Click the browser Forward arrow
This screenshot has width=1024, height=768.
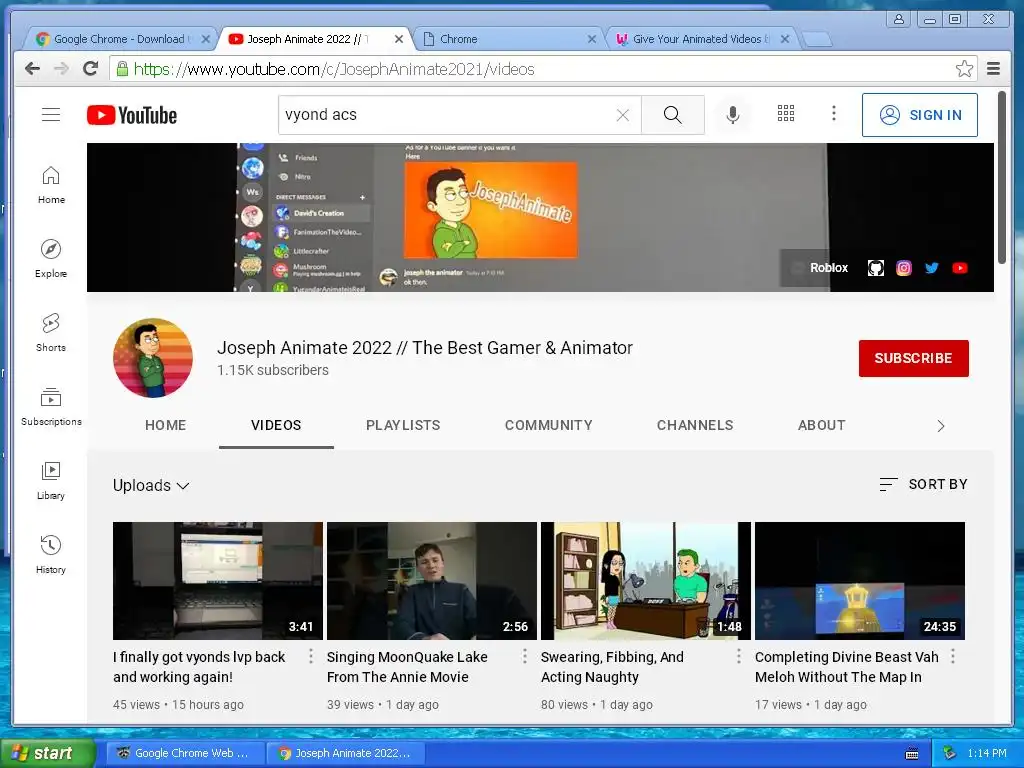pos(61,69)
